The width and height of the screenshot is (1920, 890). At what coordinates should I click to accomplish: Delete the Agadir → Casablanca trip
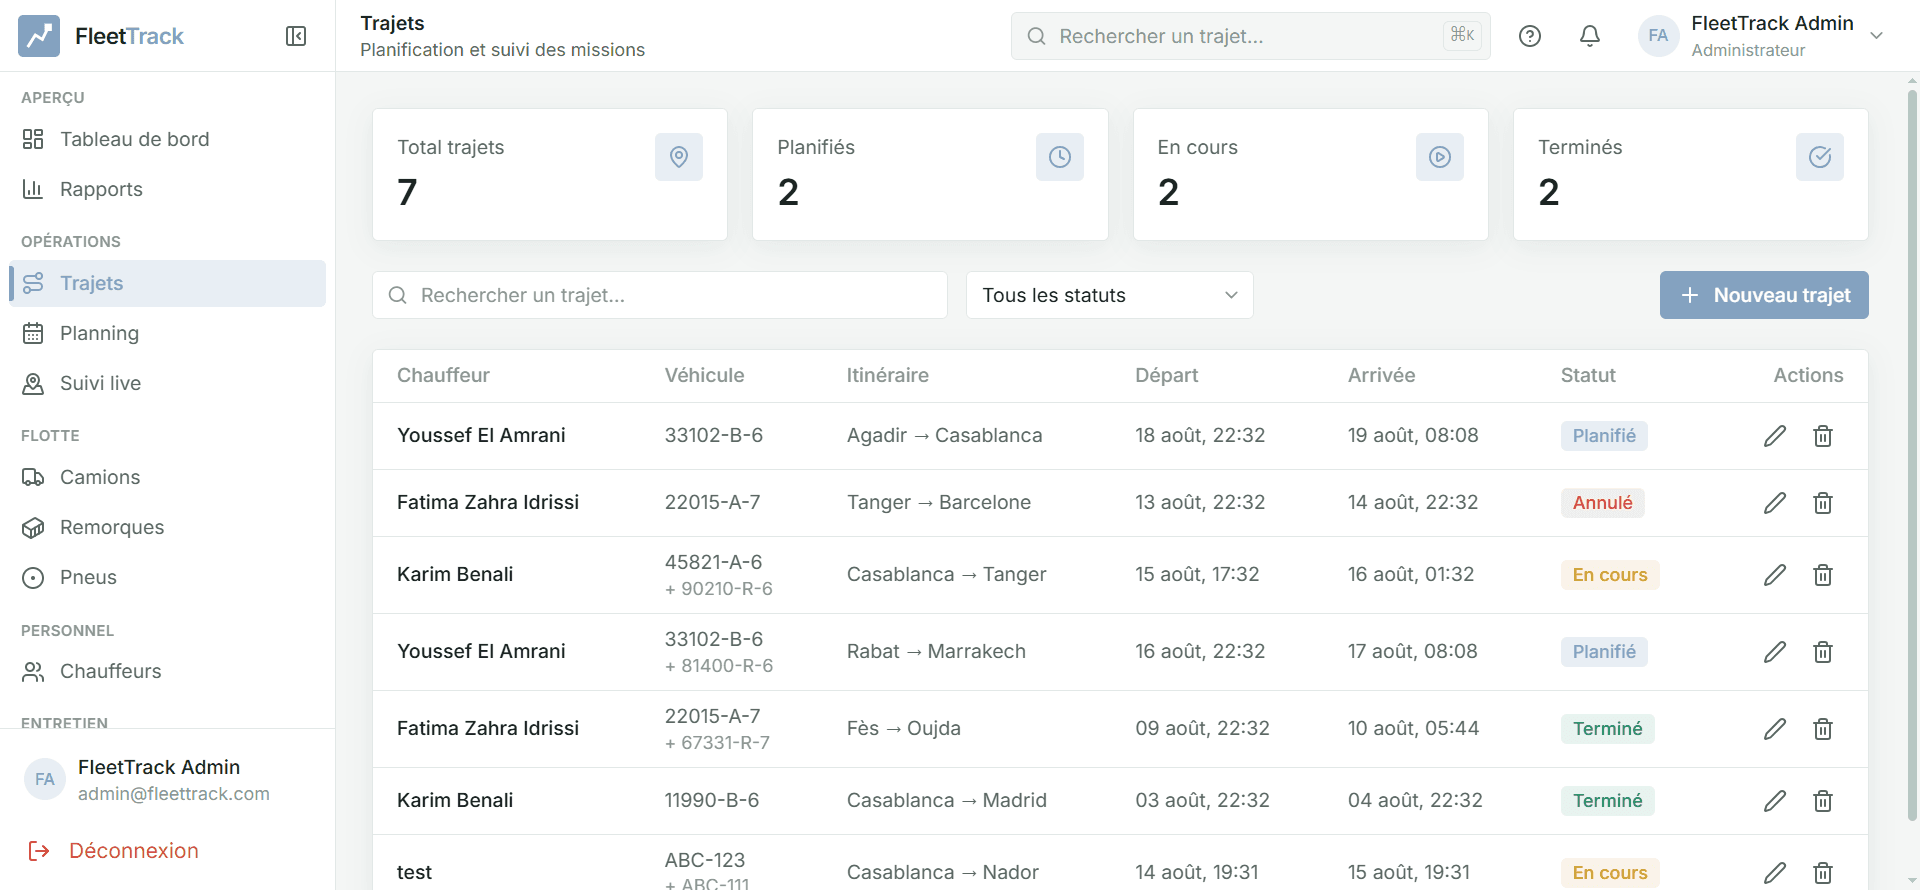click(x=1823, y=436)
